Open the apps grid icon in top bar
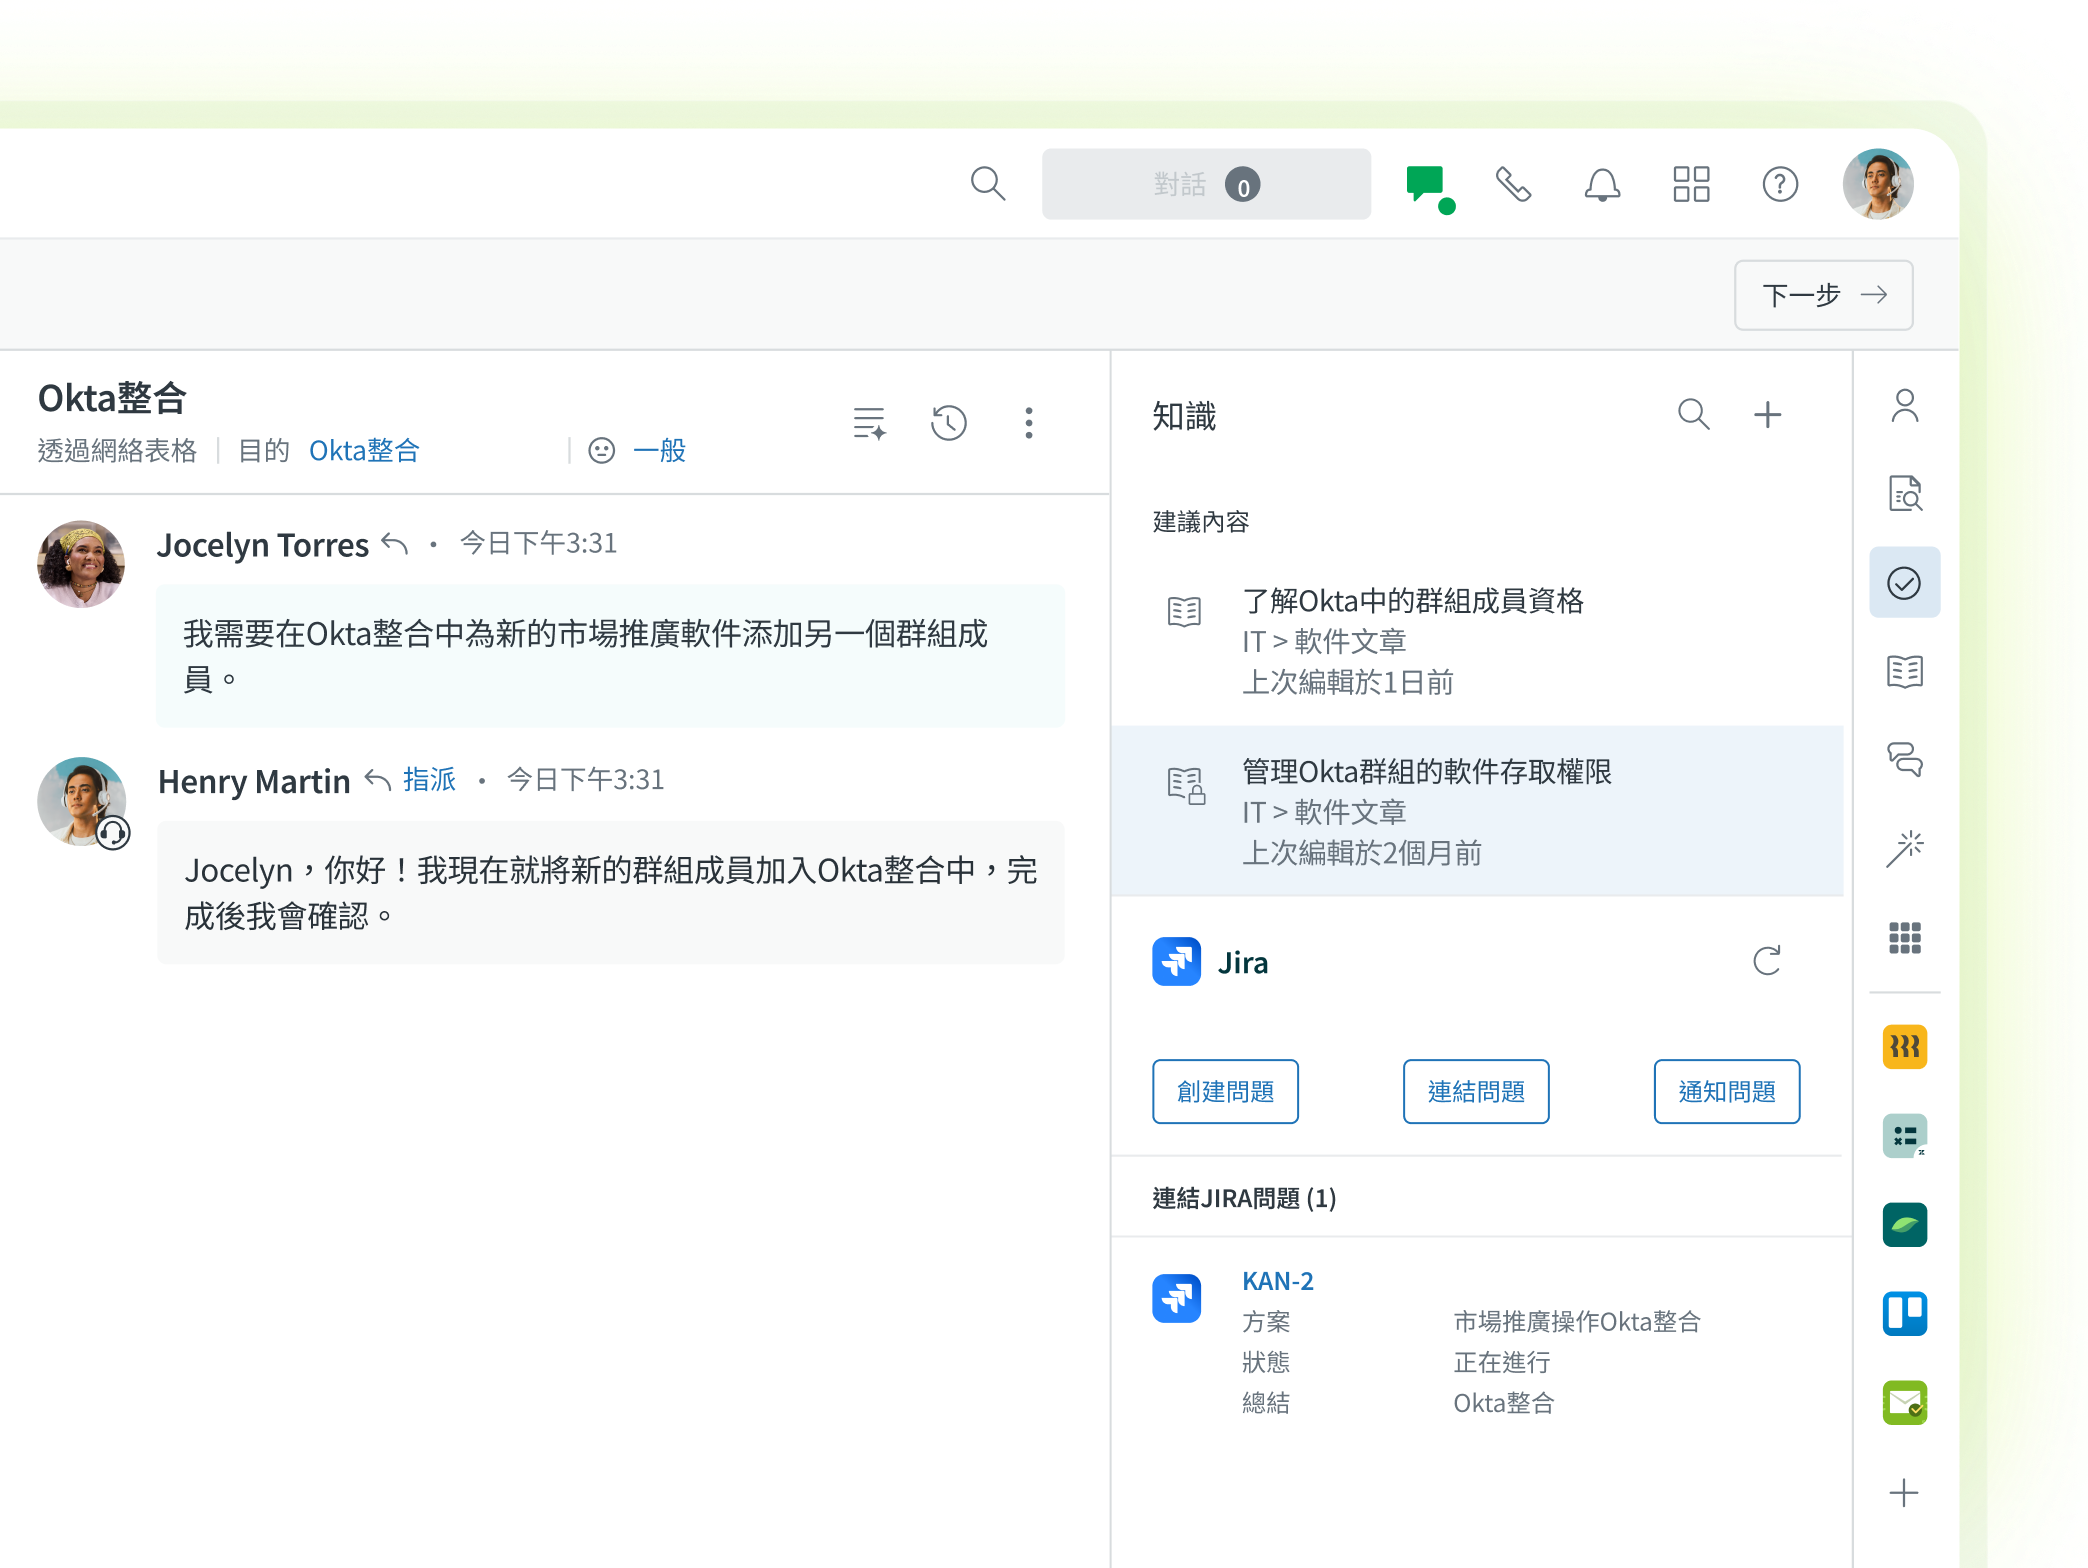Image resolution: width=2088 pixels, height=1568 pixels. coord(1691,184)
